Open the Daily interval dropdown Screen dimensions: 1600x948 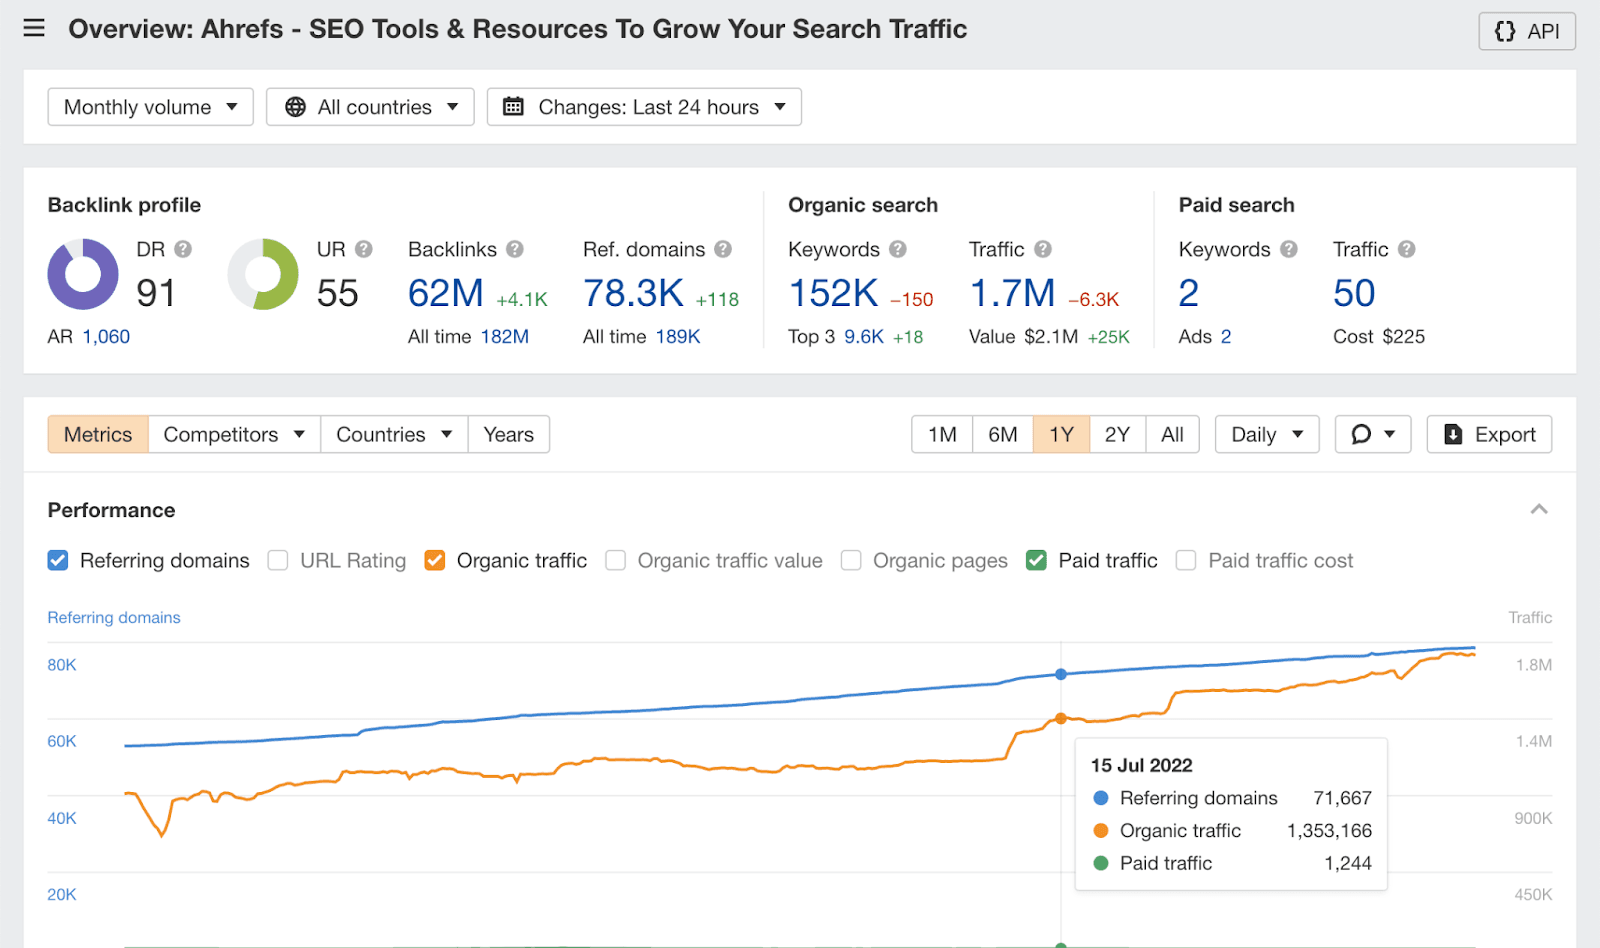coord(1266,434)
